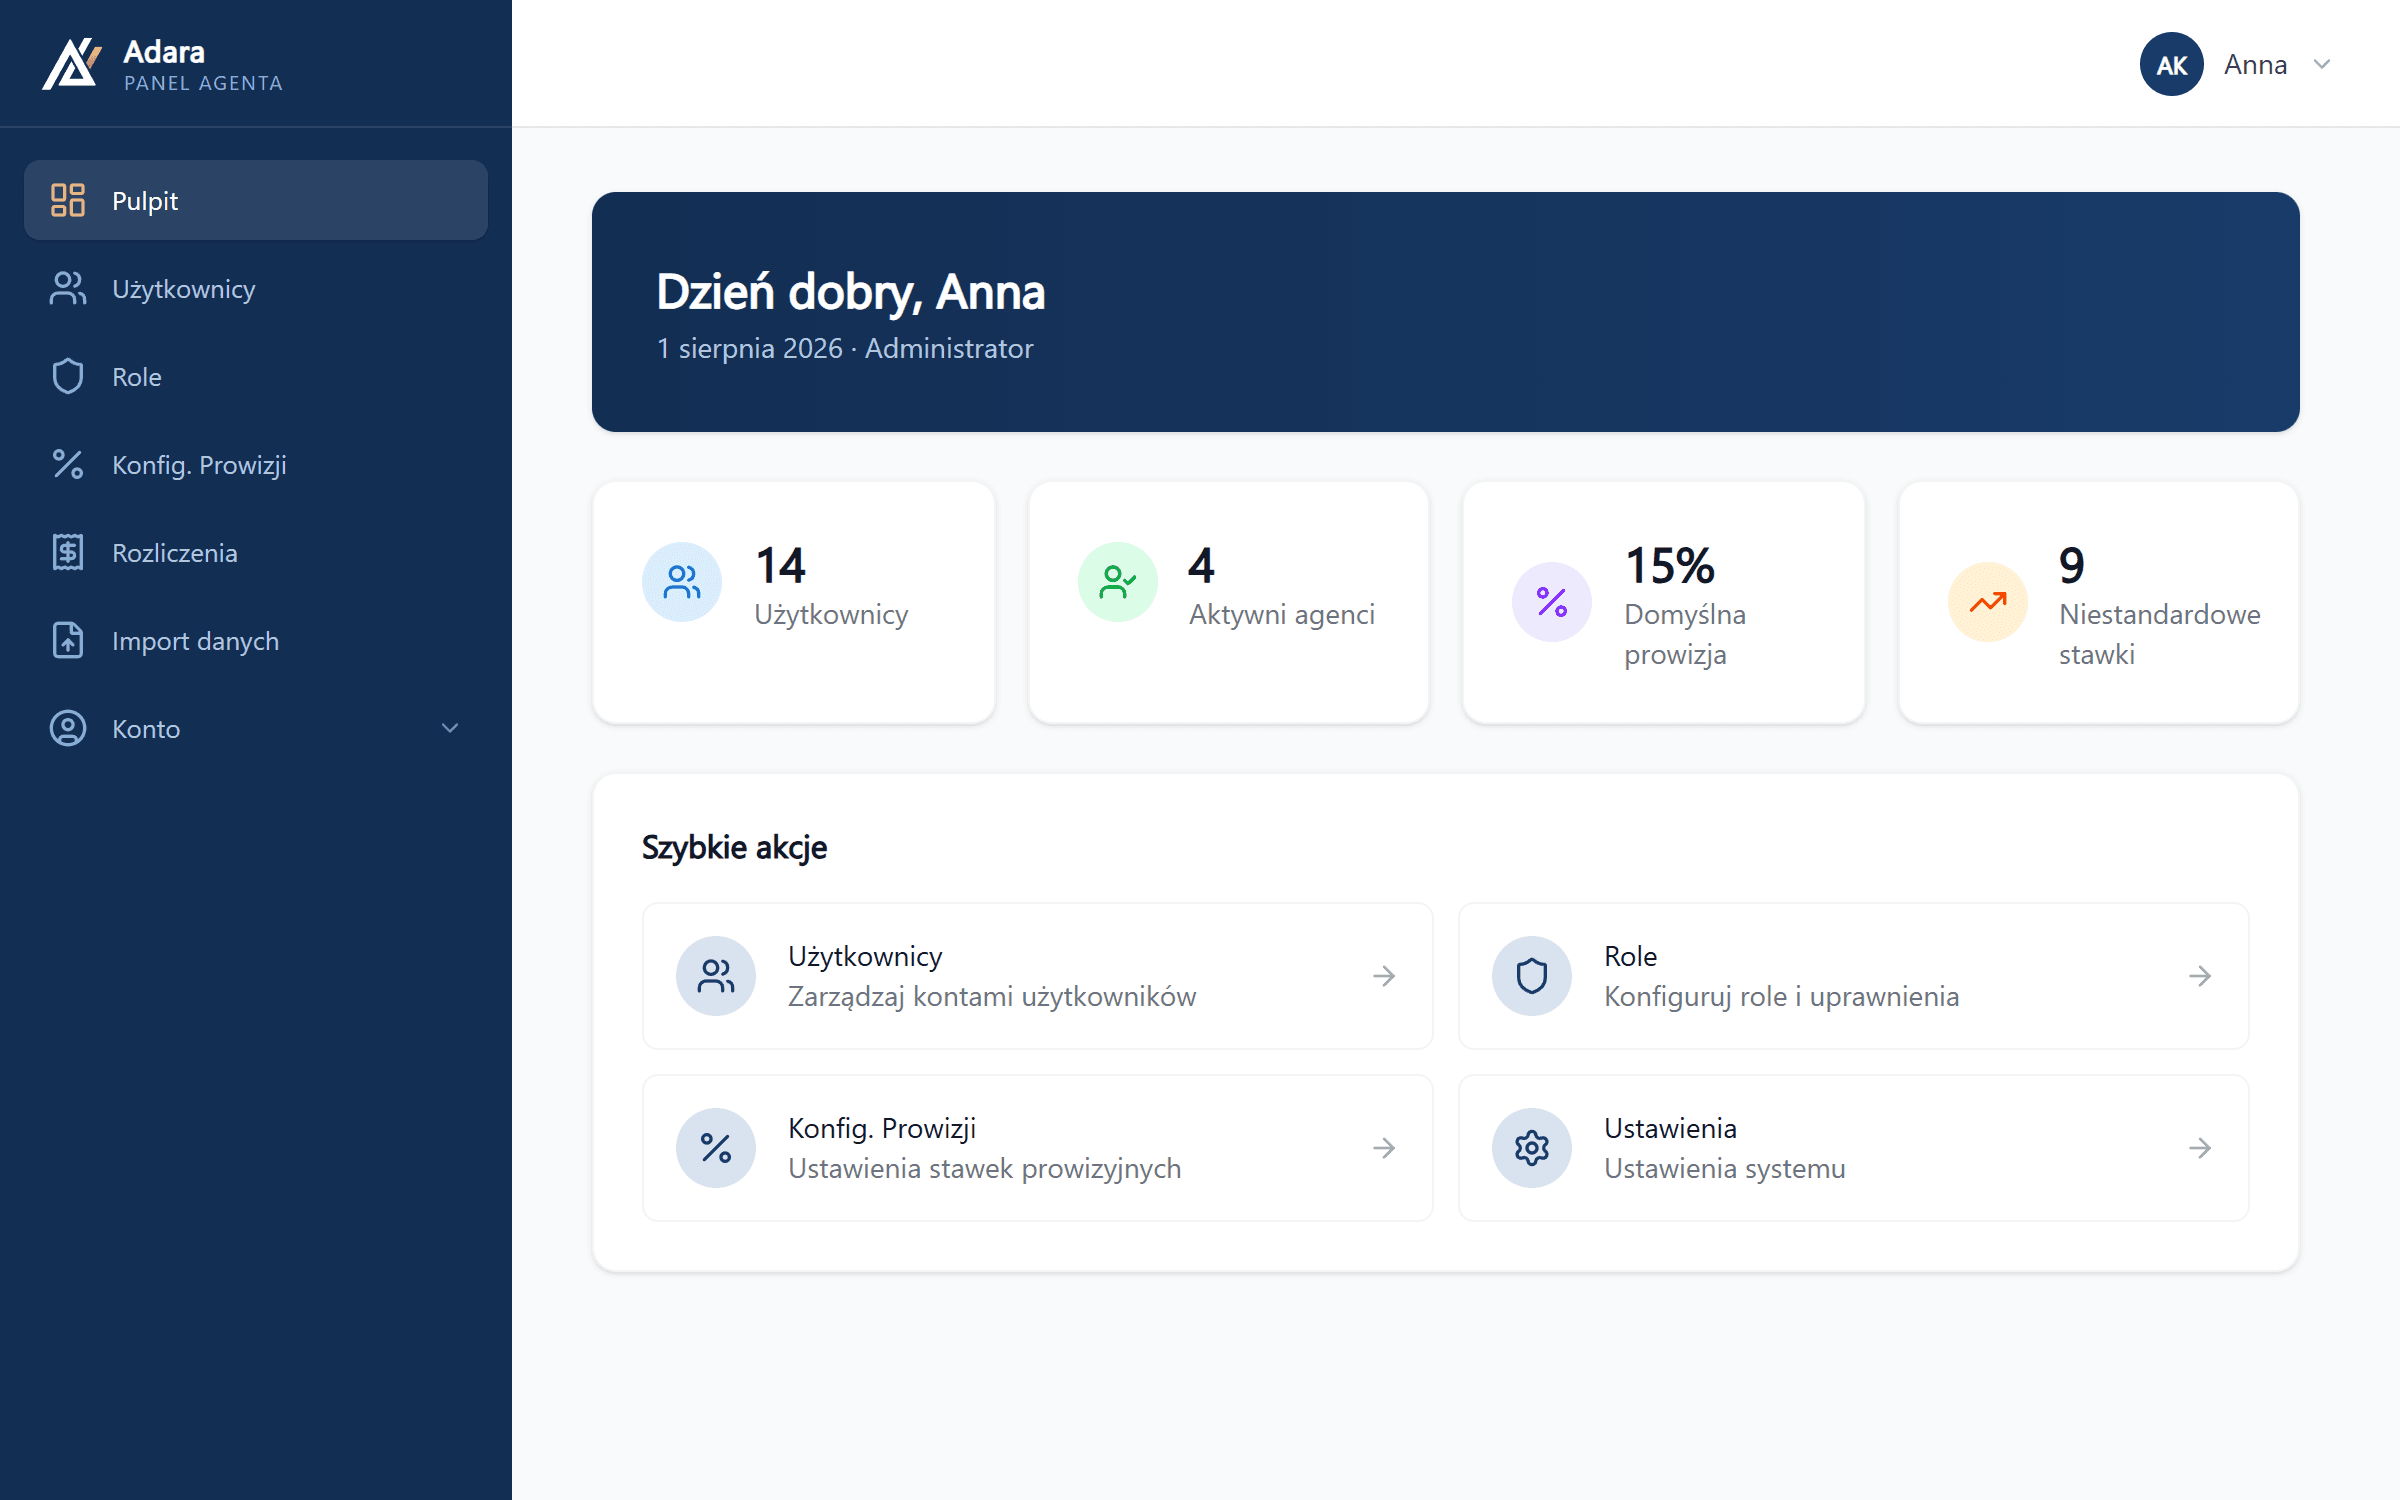Click the percent icon in the Konfig. Prowizji quick action
The width and height of the screenshot is (2400, 1500).
[x=716, y=1148]
